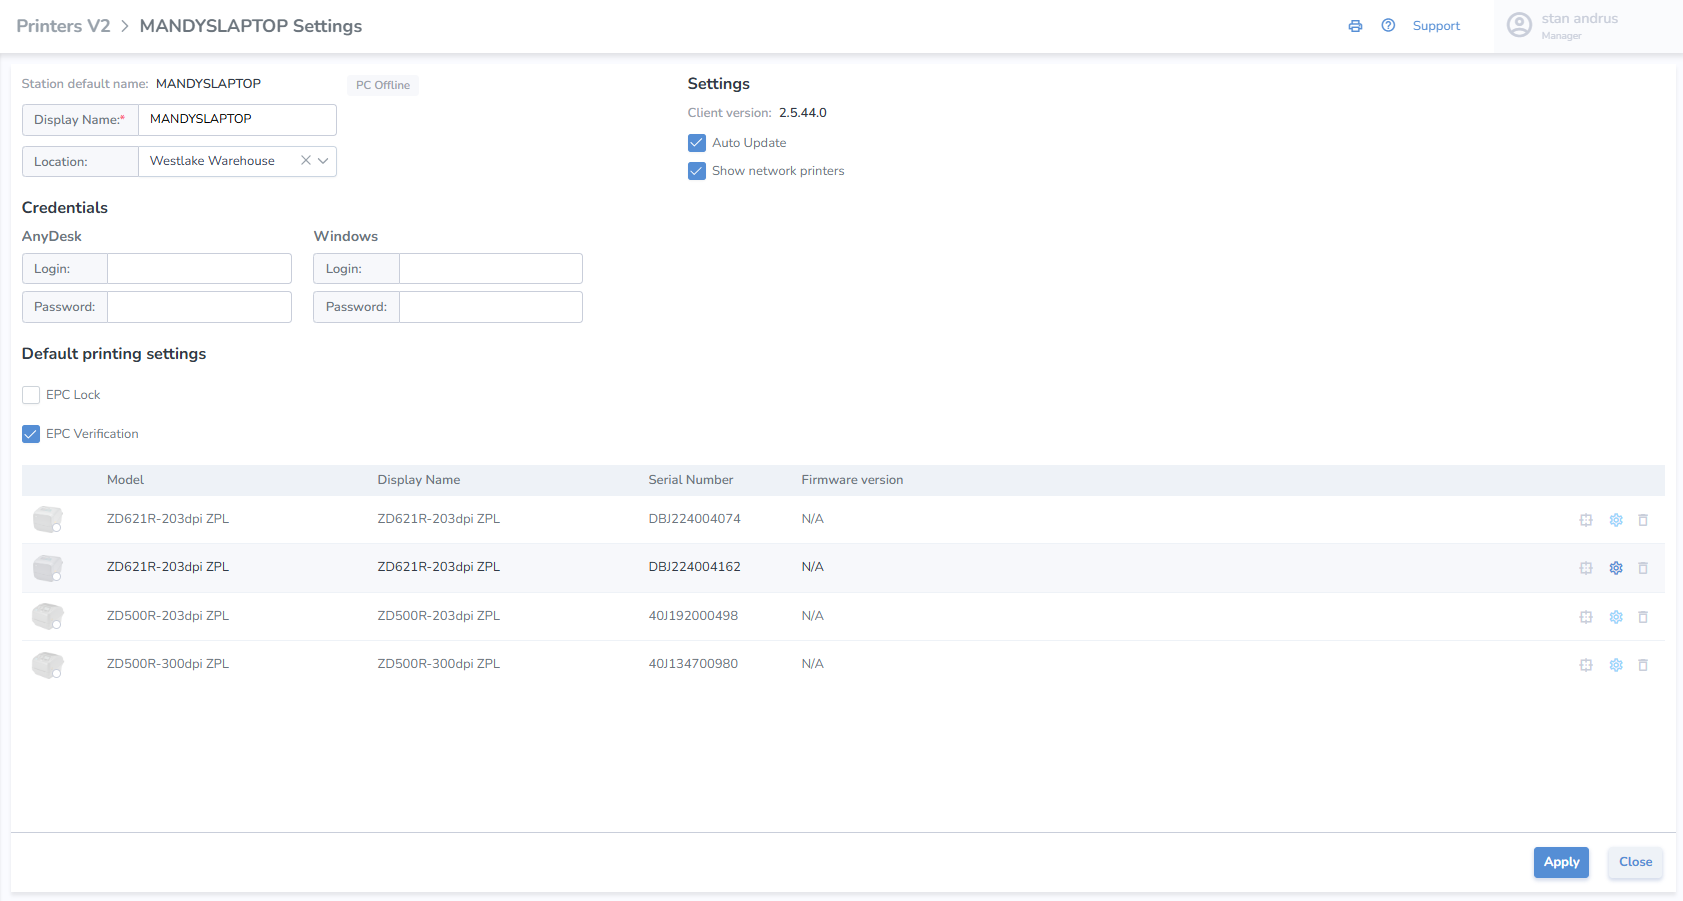Viewport: 1683px width, 901px height.
Task: Open settings gear for printer DBJ224004074
Action: 1616,520
